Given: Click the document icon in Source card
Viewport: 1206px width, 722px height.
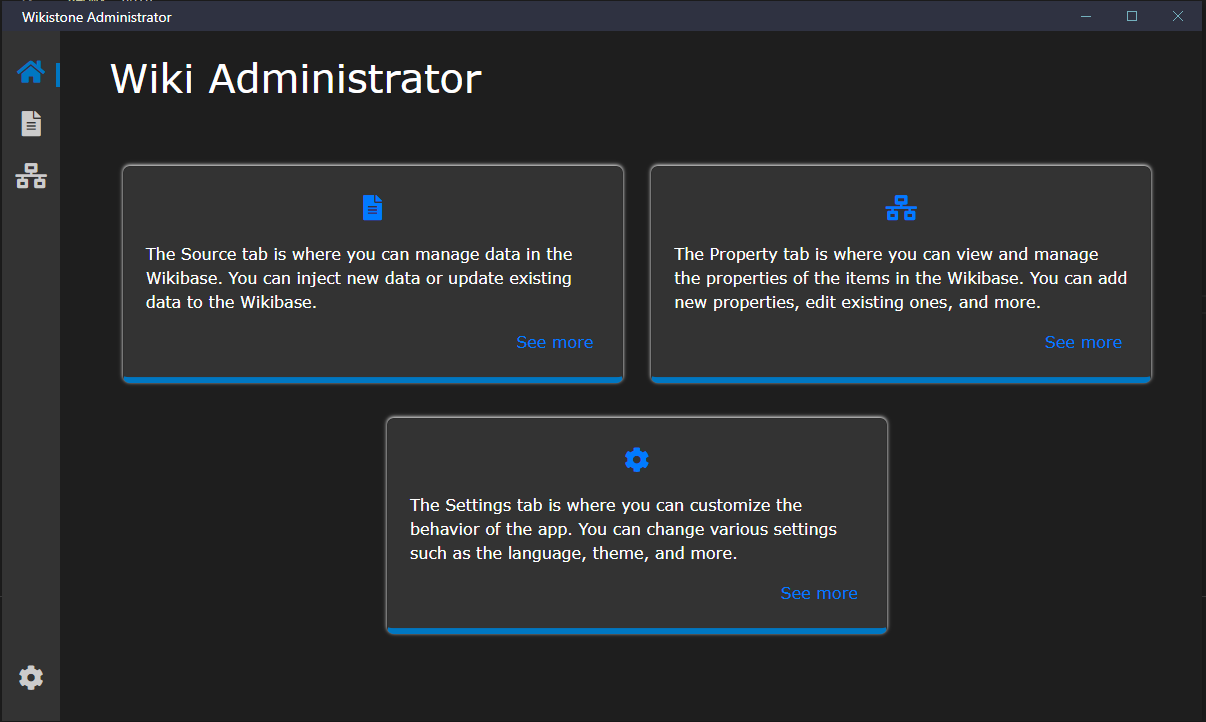Looking at the screenshot, I should [x=372, y=208].
